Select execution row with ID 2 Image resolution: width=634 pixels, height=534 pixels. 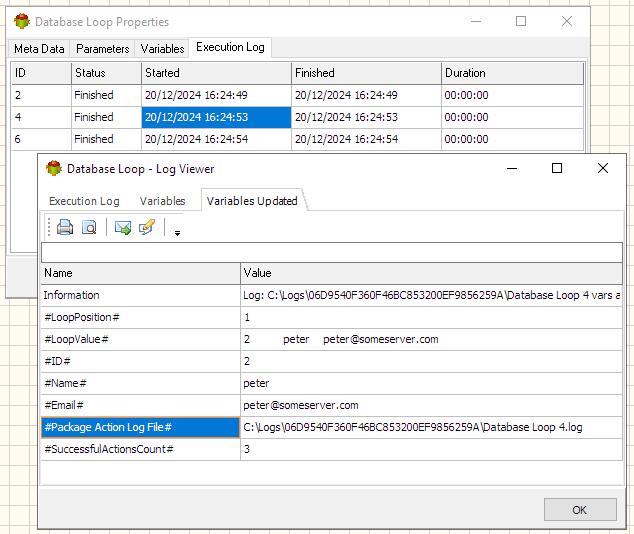click(x=298, y=95)
